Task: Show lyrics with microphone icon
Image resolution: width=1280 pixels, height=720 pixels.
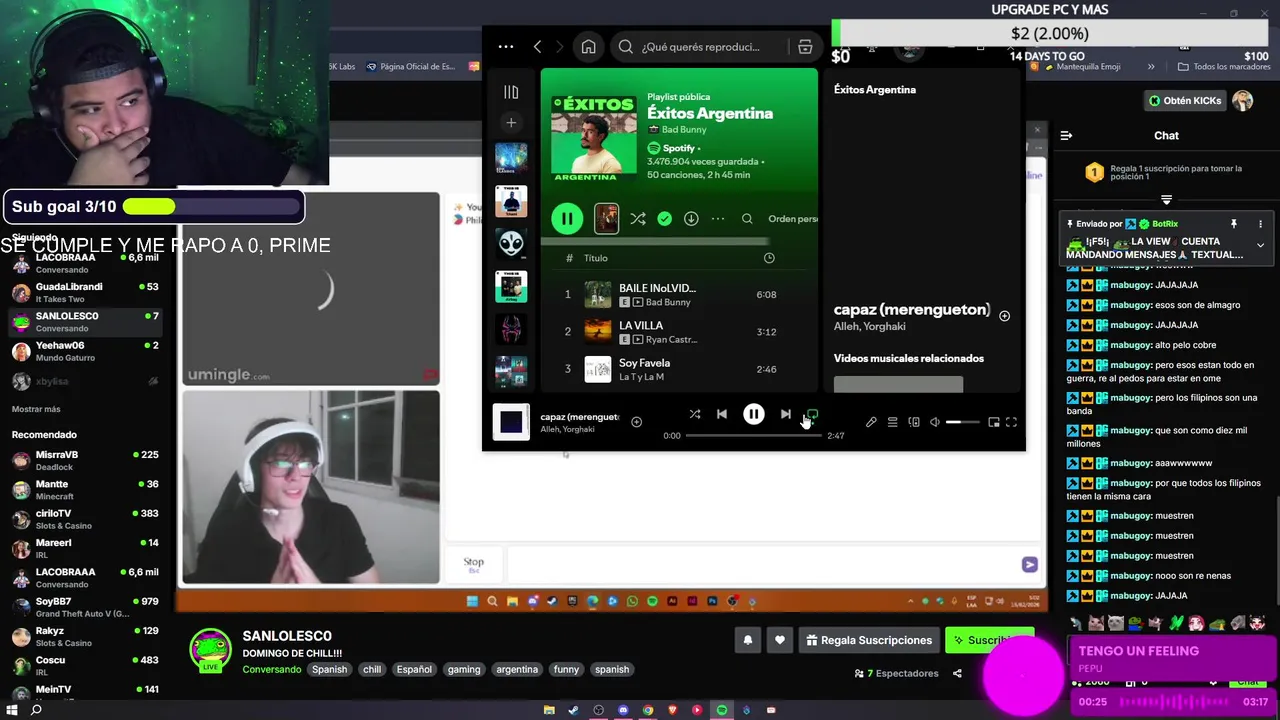Action: click(871, 423)
